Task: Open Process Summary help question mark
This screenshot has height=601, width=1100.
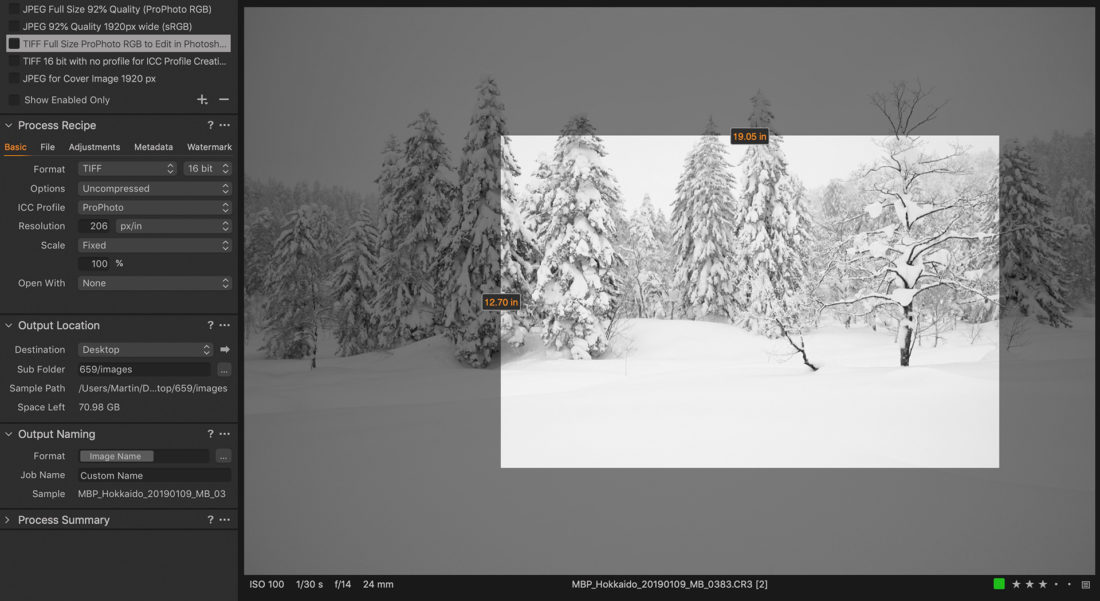Action: 210,520
